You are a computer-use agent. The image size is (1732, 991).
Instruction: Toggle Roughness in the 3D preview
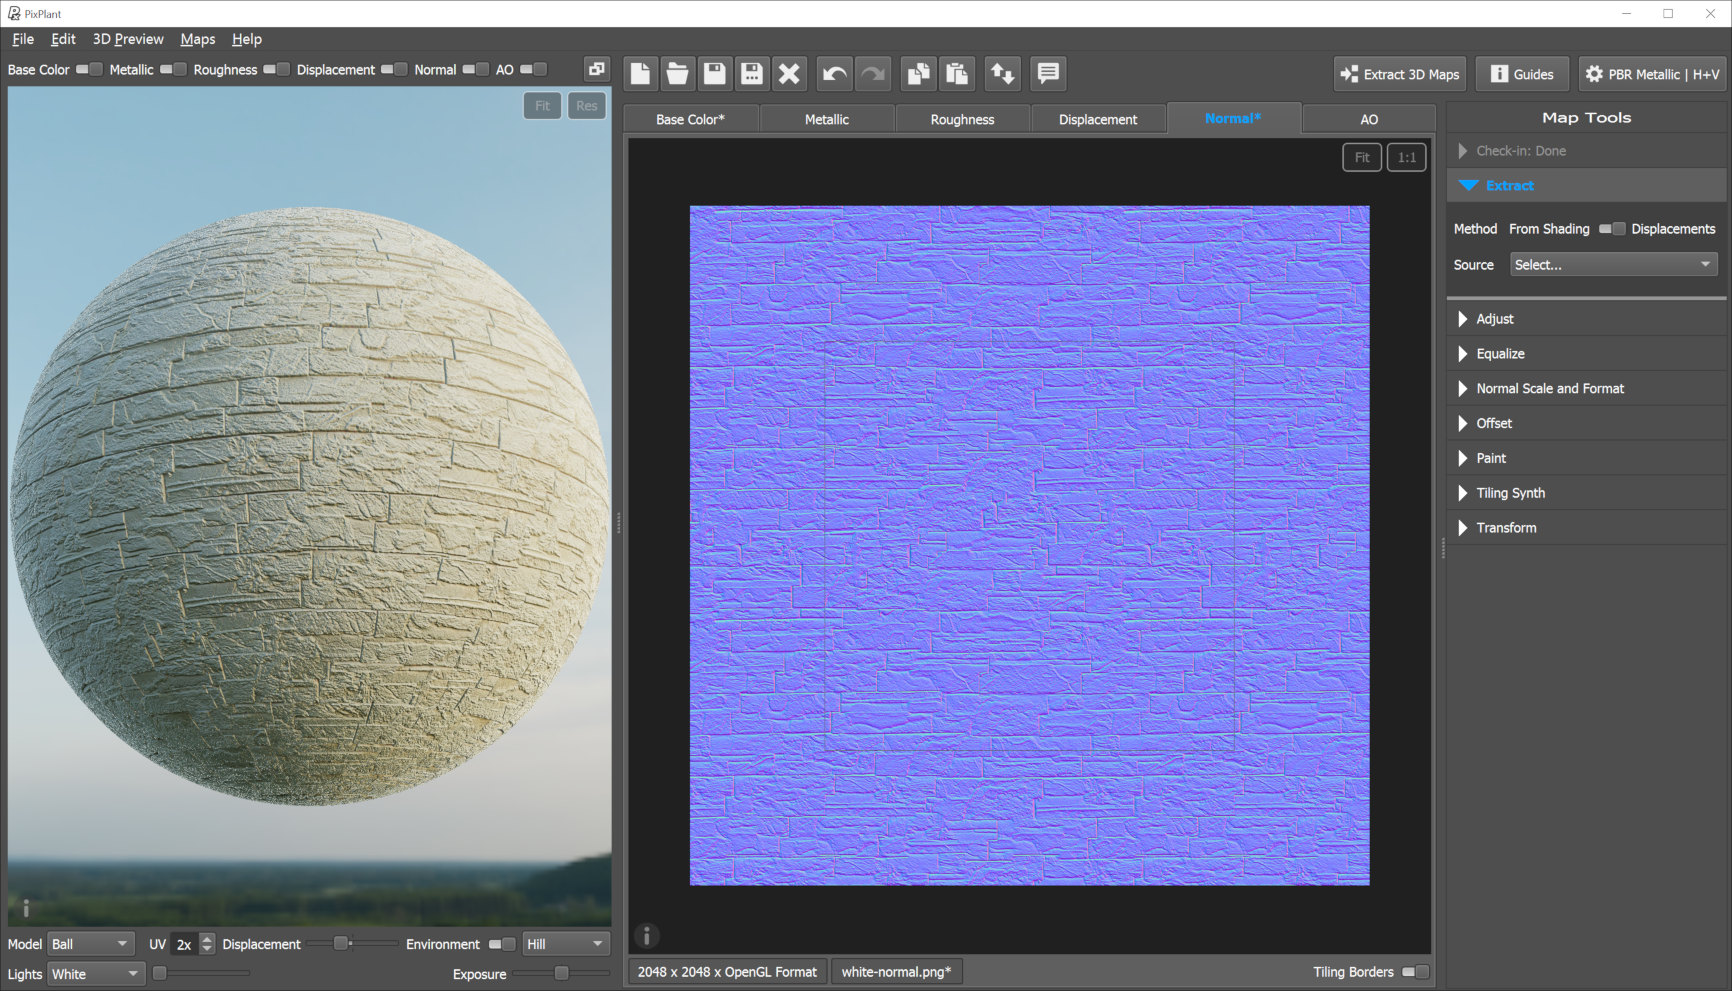tap(276, 69)
